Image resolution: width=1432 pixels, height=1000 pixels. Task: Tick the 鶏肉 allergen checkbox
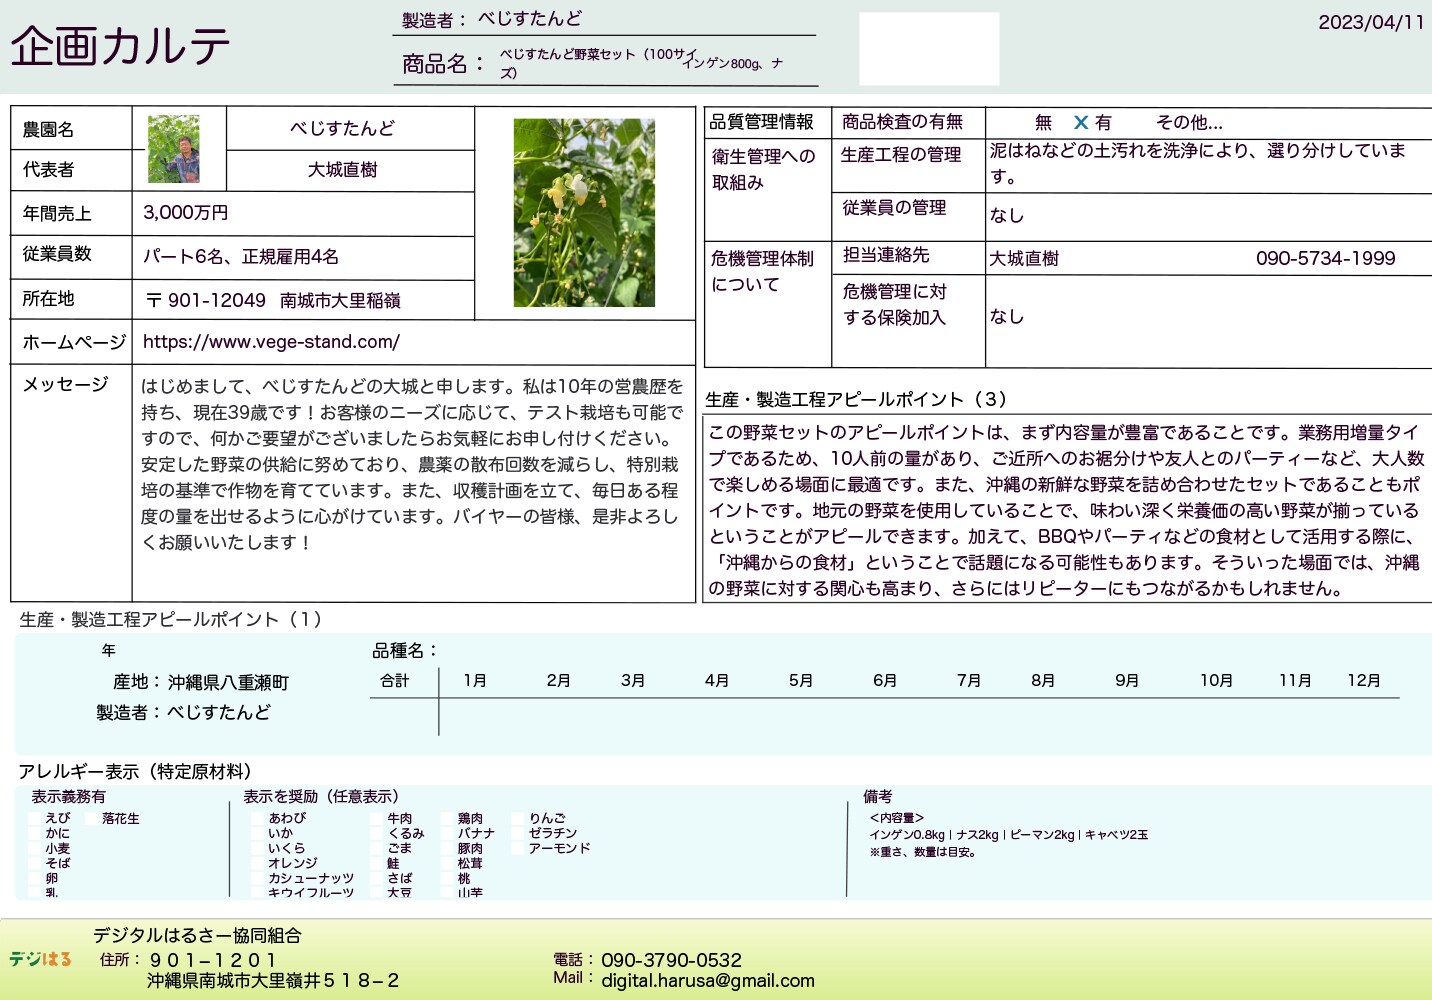point(448,818)
